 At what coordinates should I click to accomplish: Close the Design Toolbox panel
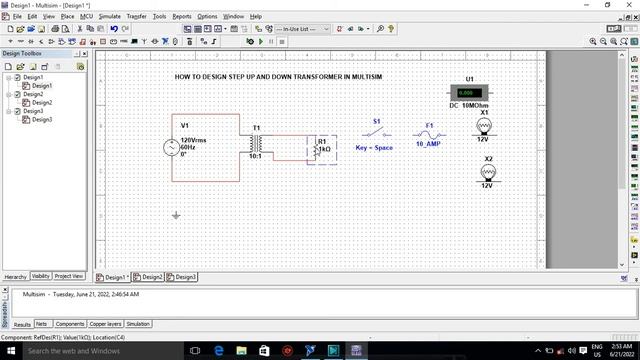coord(84,54)
